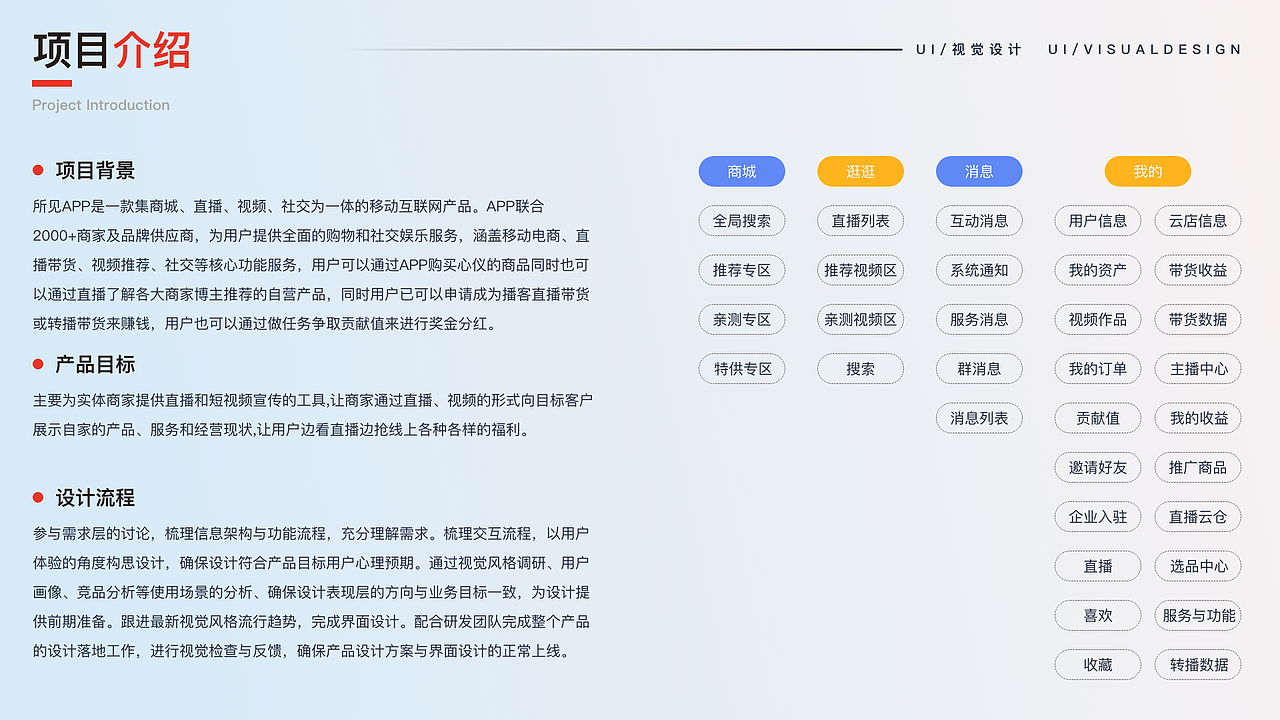Click the 云店信息 pill
This screenshot has width=1280, height=720.
click(1198, 221)
